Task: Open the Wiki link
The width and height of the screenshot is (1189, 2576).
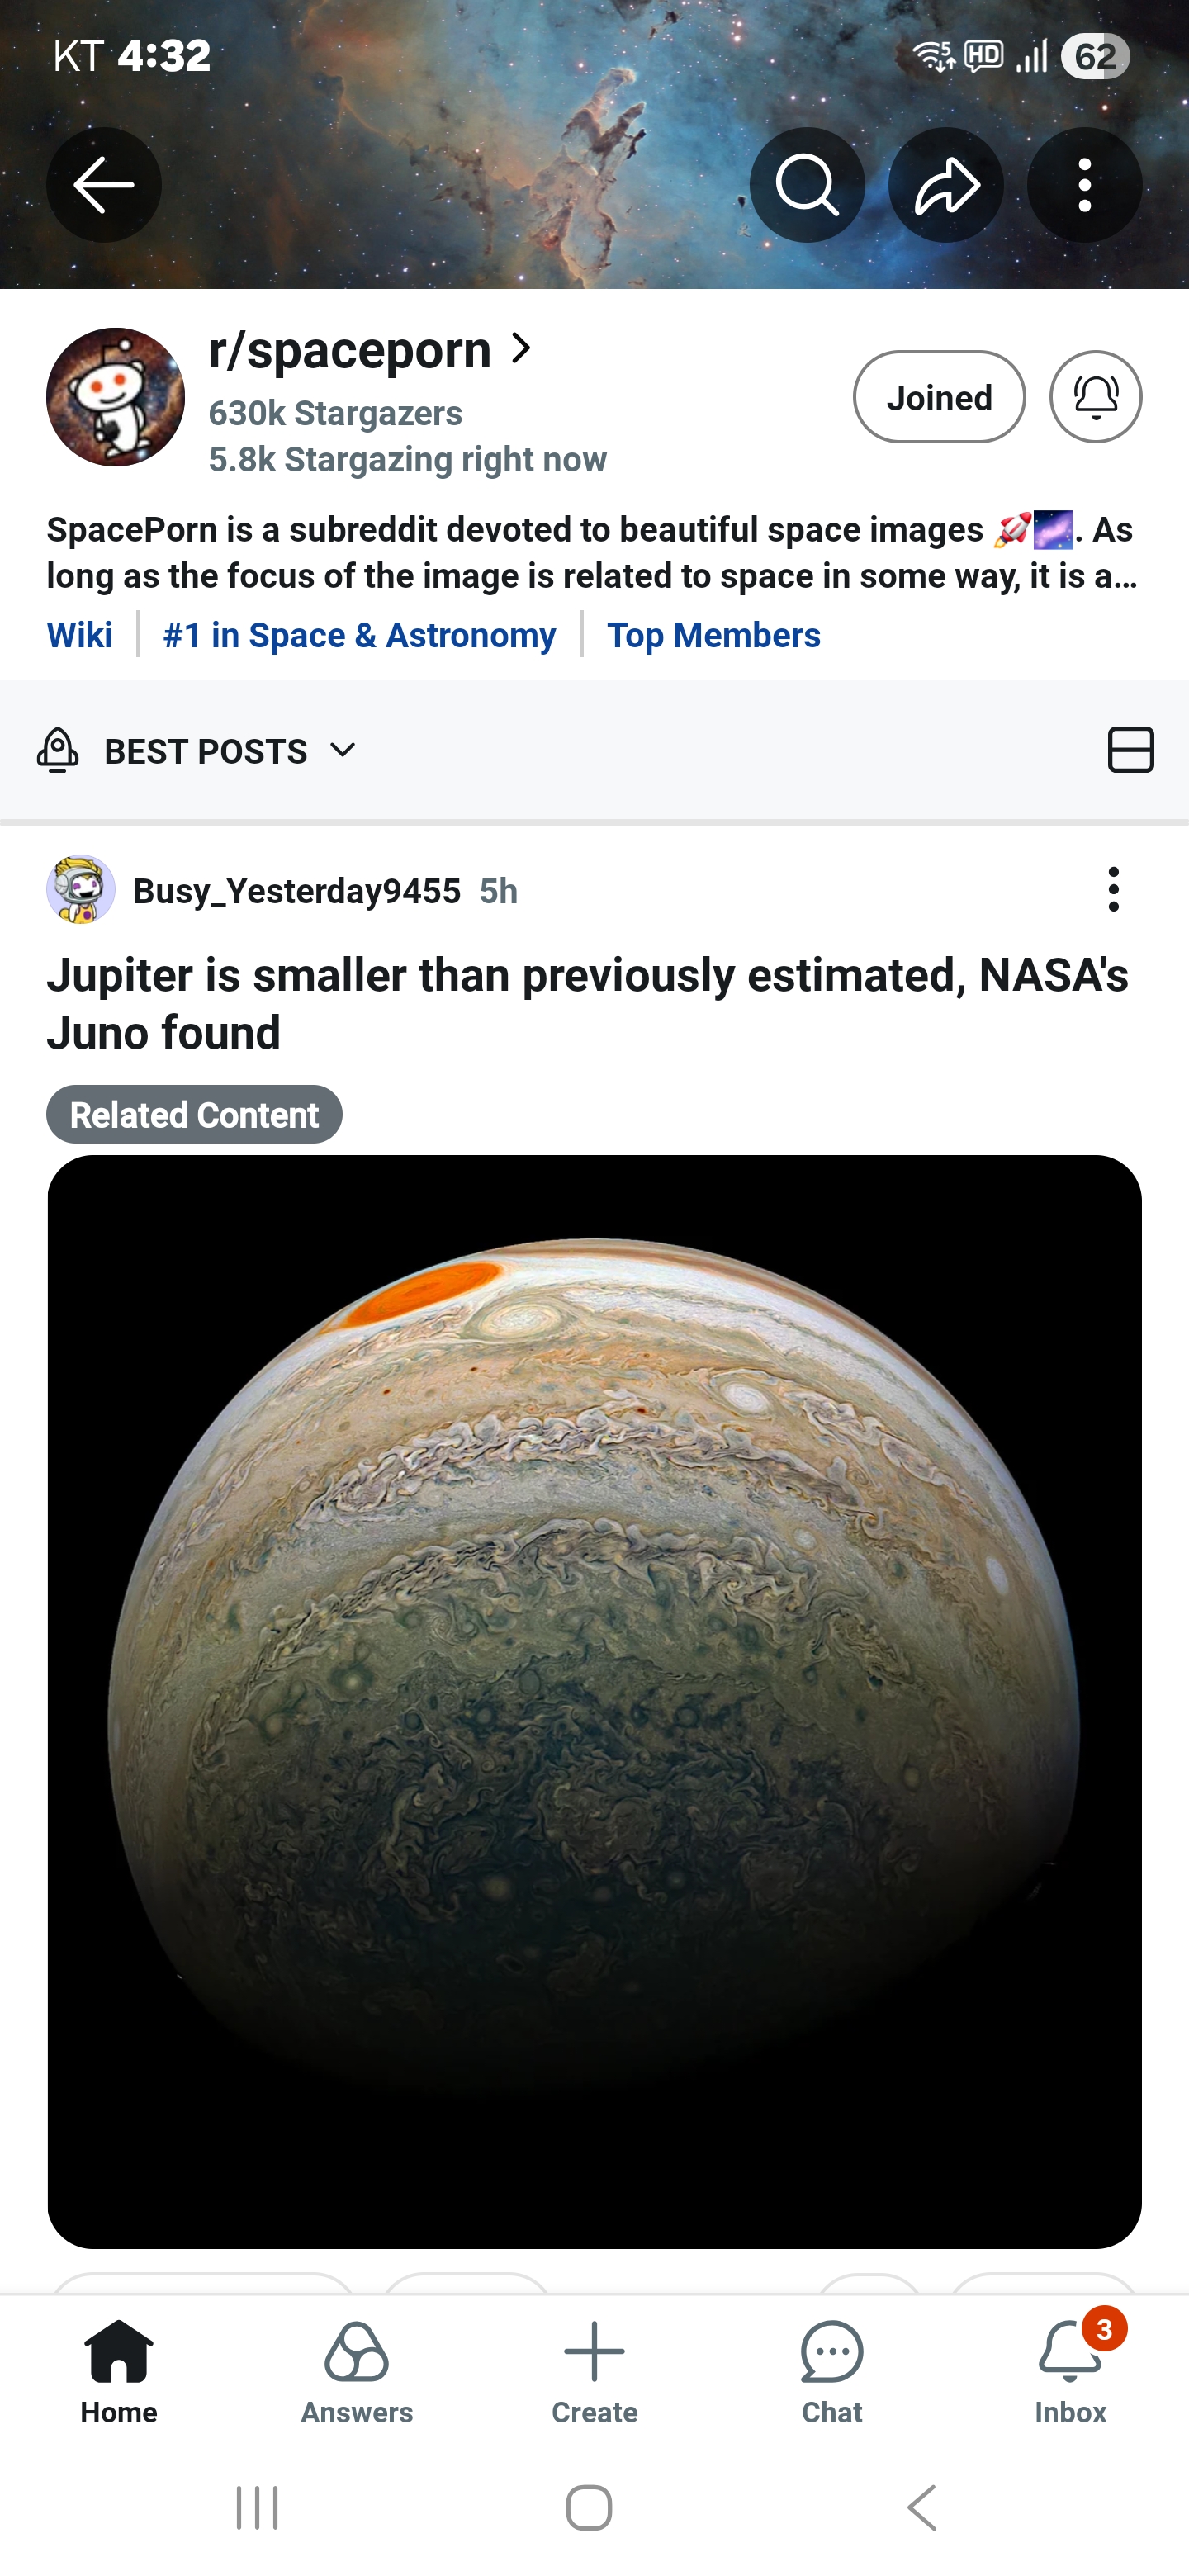Action: click(x=80, y=635)
